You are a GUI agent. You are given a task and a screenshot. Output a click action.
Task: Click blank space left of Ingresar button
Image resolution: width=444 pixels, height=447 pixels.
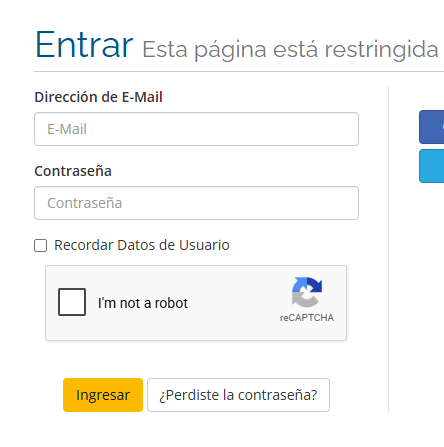click(x=47, y=395)
